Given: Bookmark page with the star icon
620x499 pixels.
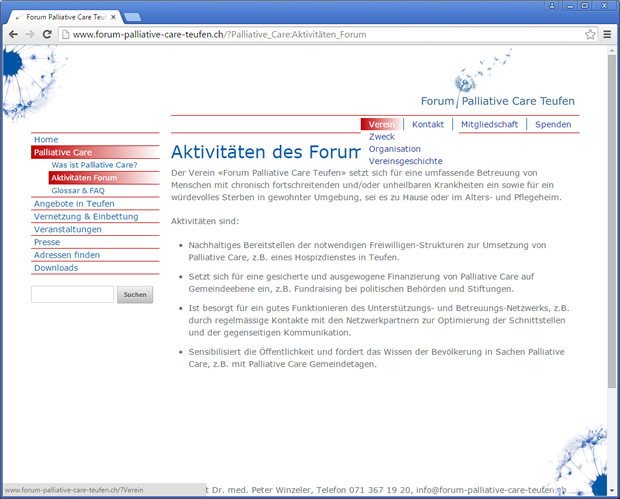Looking at the screenshot, I should 590,35.
